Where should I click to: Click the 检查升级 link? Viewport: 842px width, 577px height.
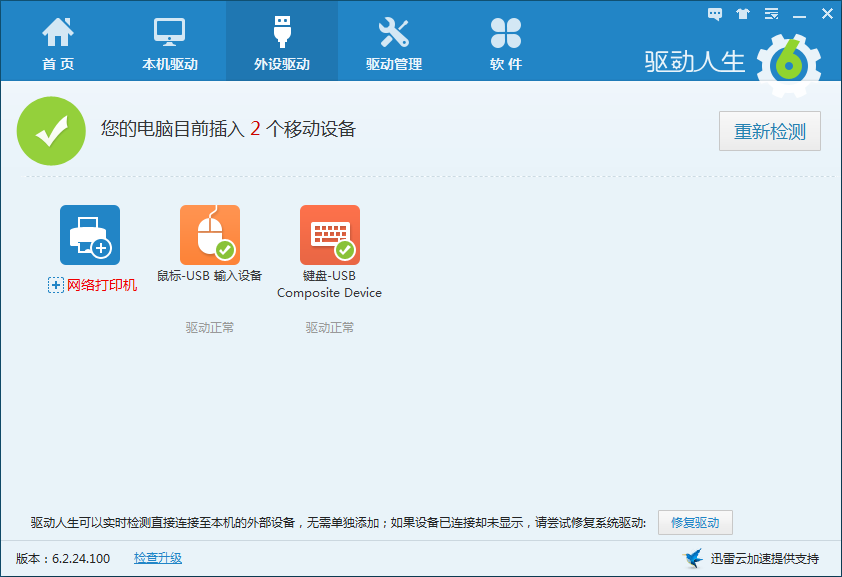(x=158, y=558)
